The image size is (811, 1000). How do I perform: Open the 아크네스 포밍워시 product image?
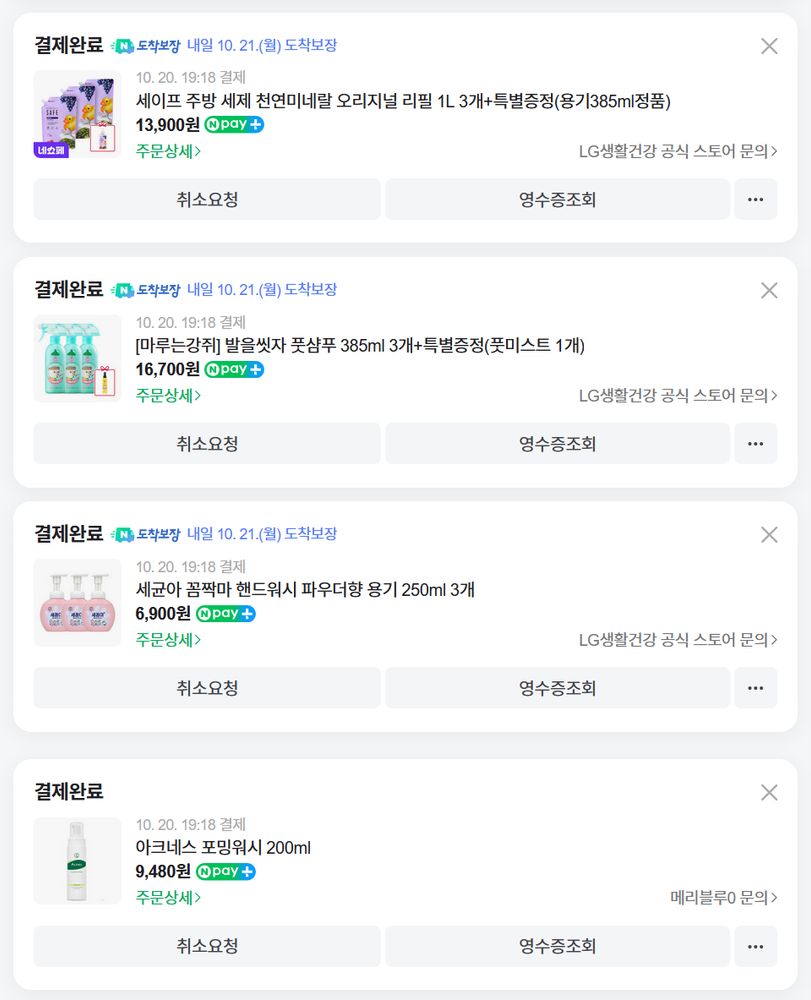click(77, 861)
